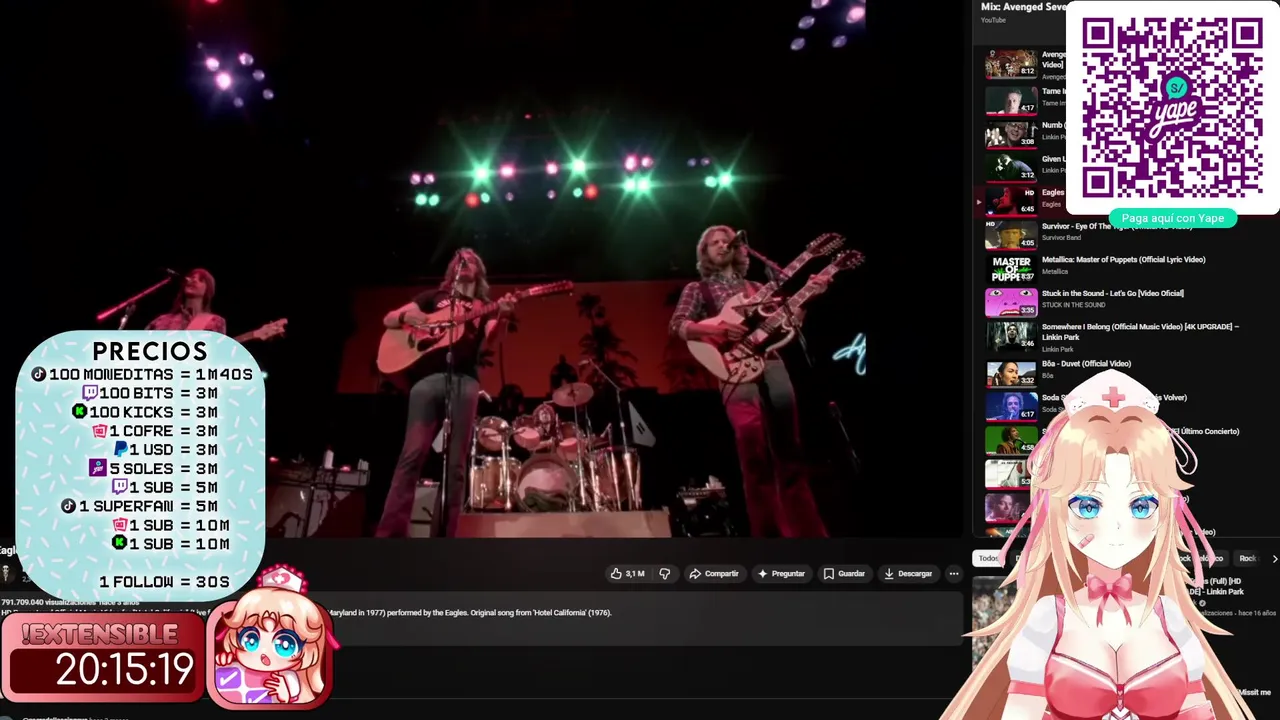Open Somewhere I Belong playlist entry
1280x720 pixels.
click(x=1140, y=332)
